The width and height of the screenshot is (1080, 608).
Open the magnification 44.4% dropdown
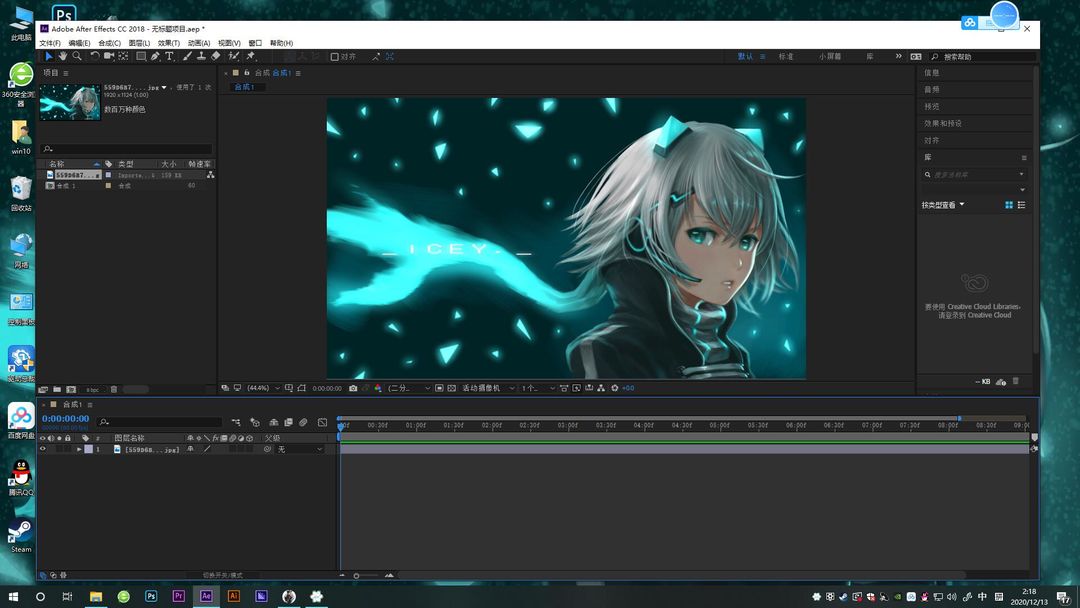coord(263,388)
